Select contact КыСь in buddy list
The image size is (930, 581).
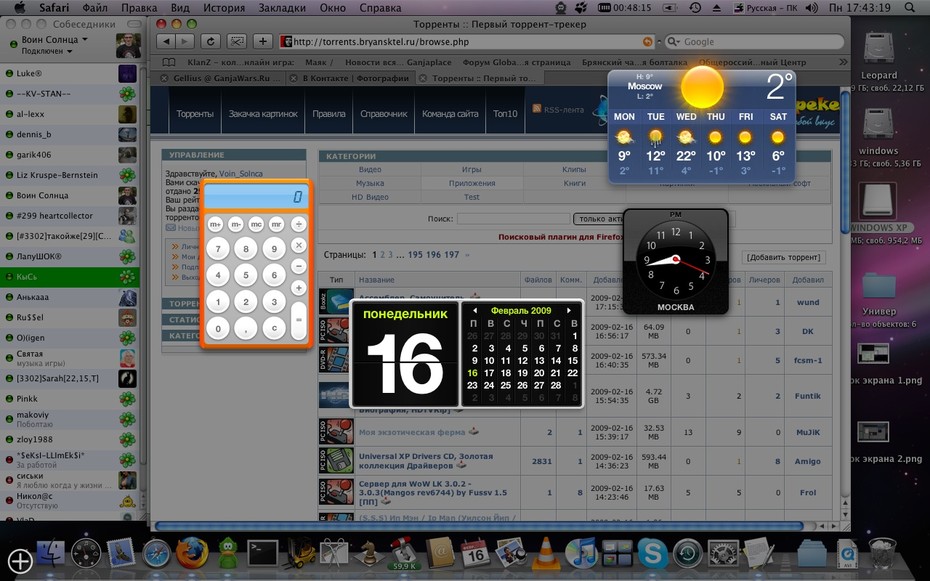(x=70, y=277)
